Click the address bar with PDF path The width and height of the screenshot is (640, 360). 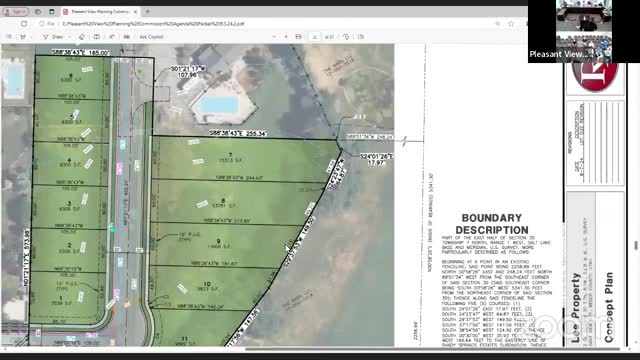click(x=153, y=24)
